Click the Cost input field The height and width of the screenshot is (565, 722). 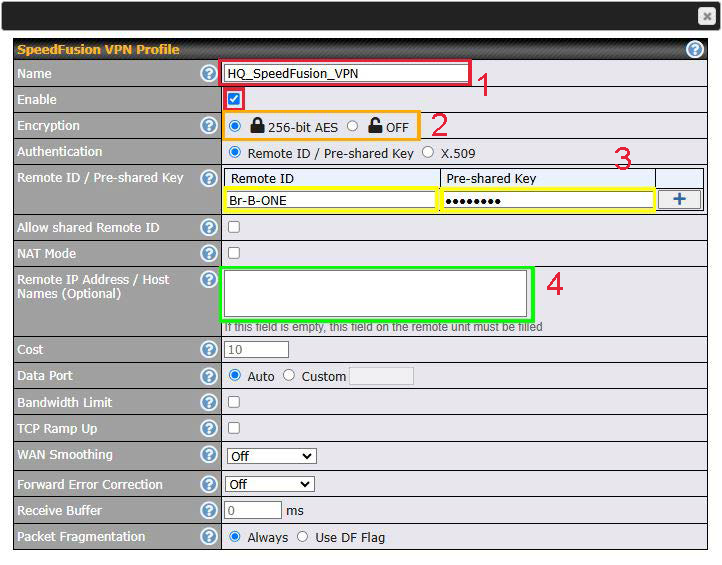coord(256,349)
